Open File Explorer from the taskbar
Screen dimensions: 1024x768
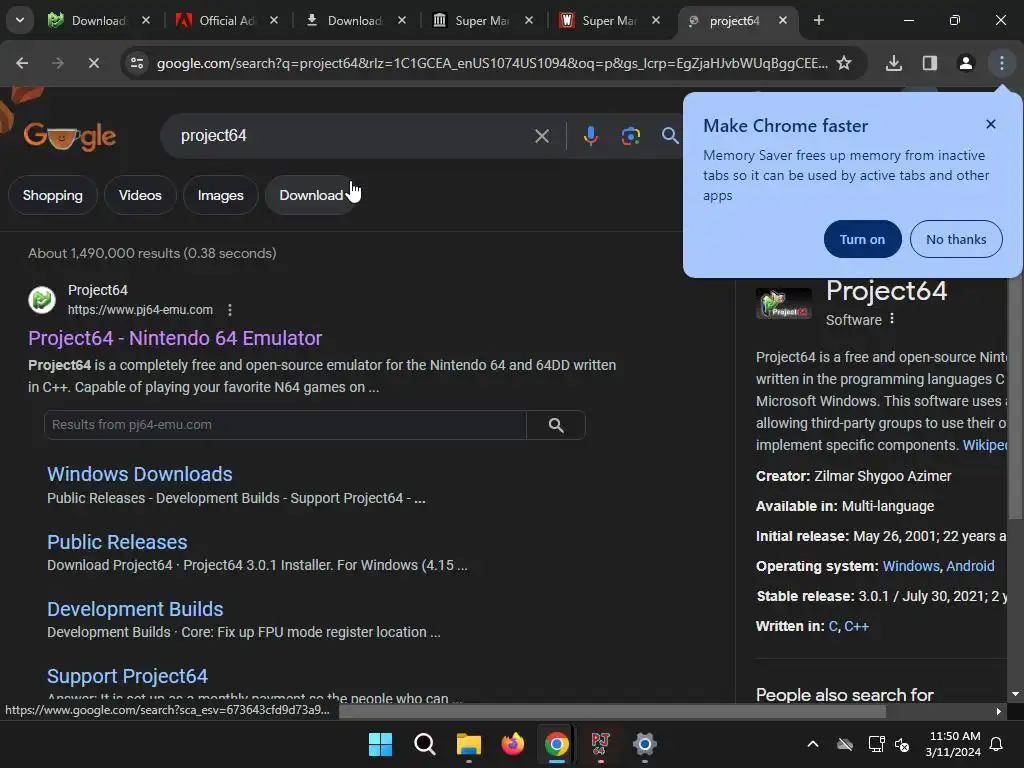(468, 744)
